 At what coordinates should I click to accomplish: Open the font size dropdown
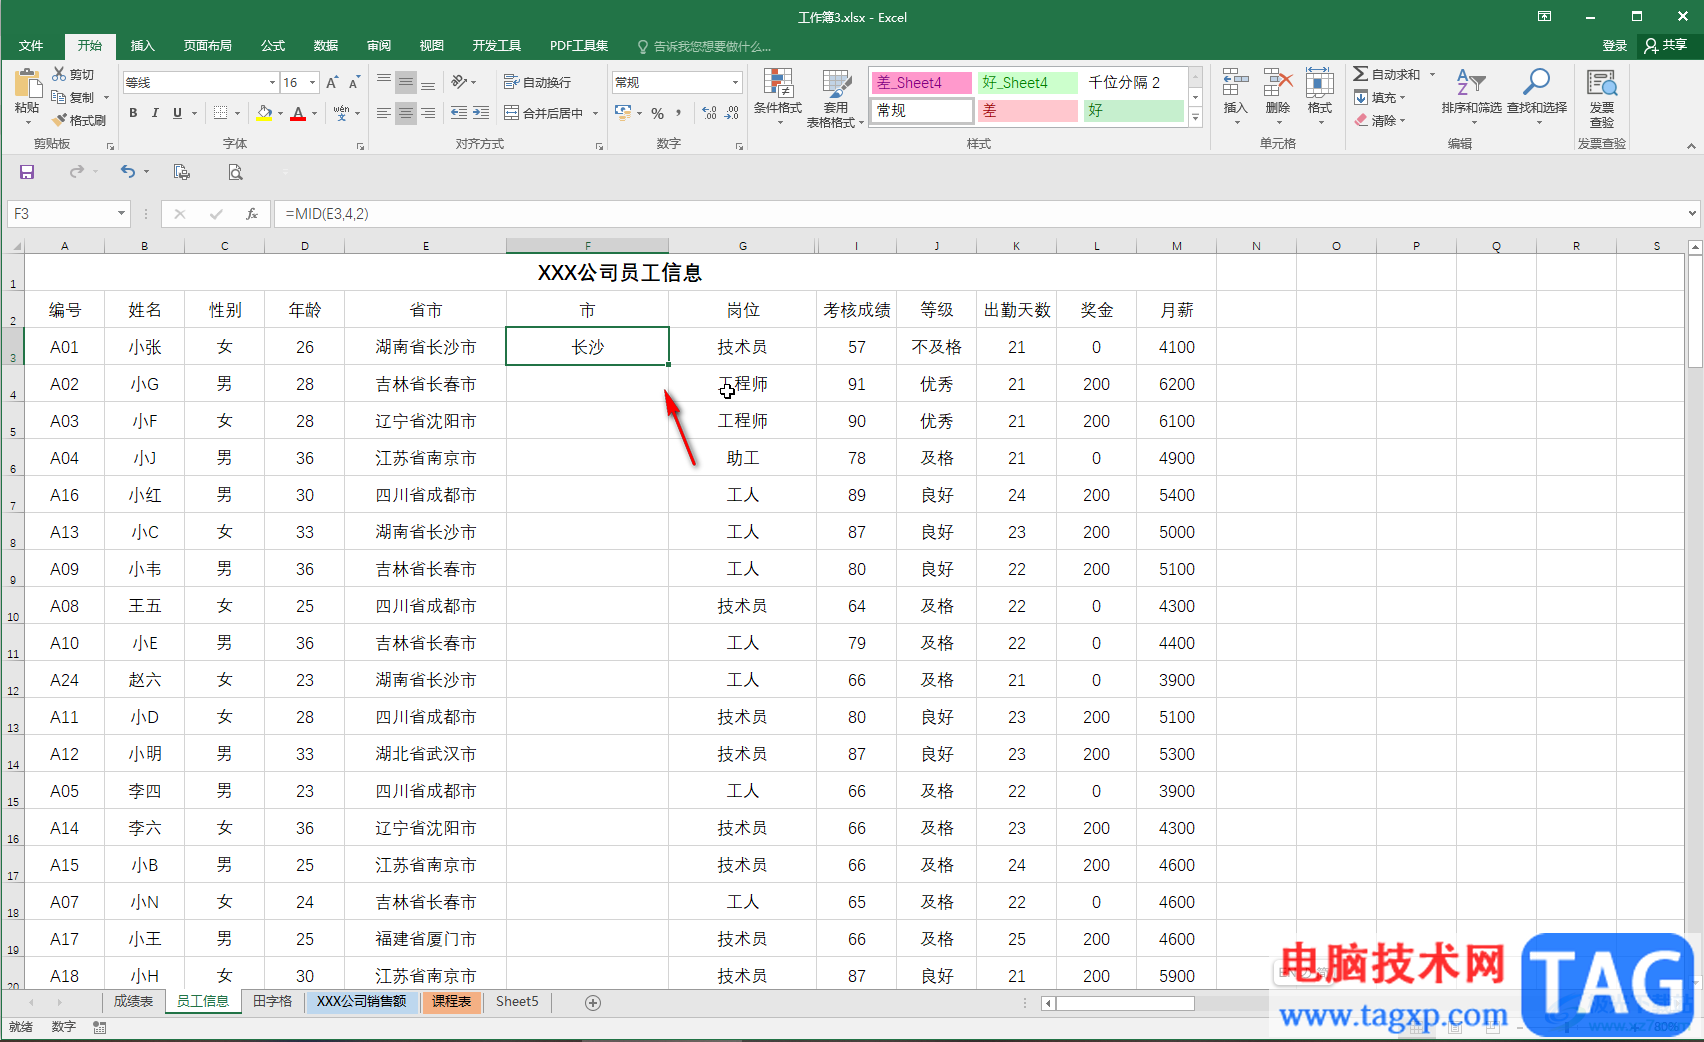coord(312,83)
